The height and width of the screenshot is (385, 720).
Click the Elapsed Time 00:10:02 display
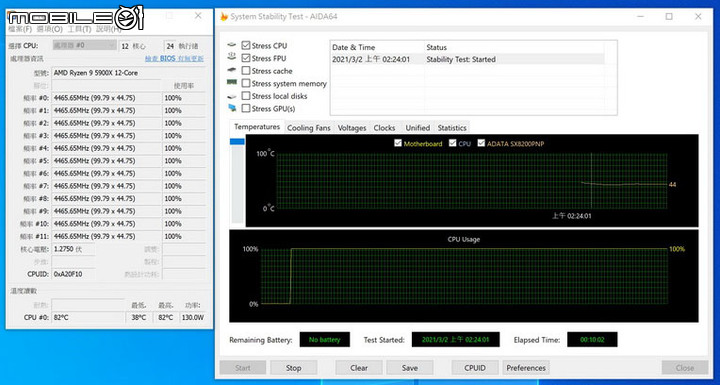[x=592, y=340]
